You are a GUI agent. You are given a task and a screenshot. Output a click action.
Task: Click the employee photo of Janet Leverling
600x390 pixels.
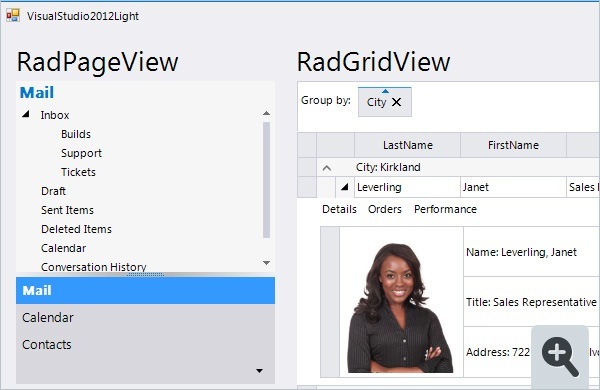pos(400,308)
